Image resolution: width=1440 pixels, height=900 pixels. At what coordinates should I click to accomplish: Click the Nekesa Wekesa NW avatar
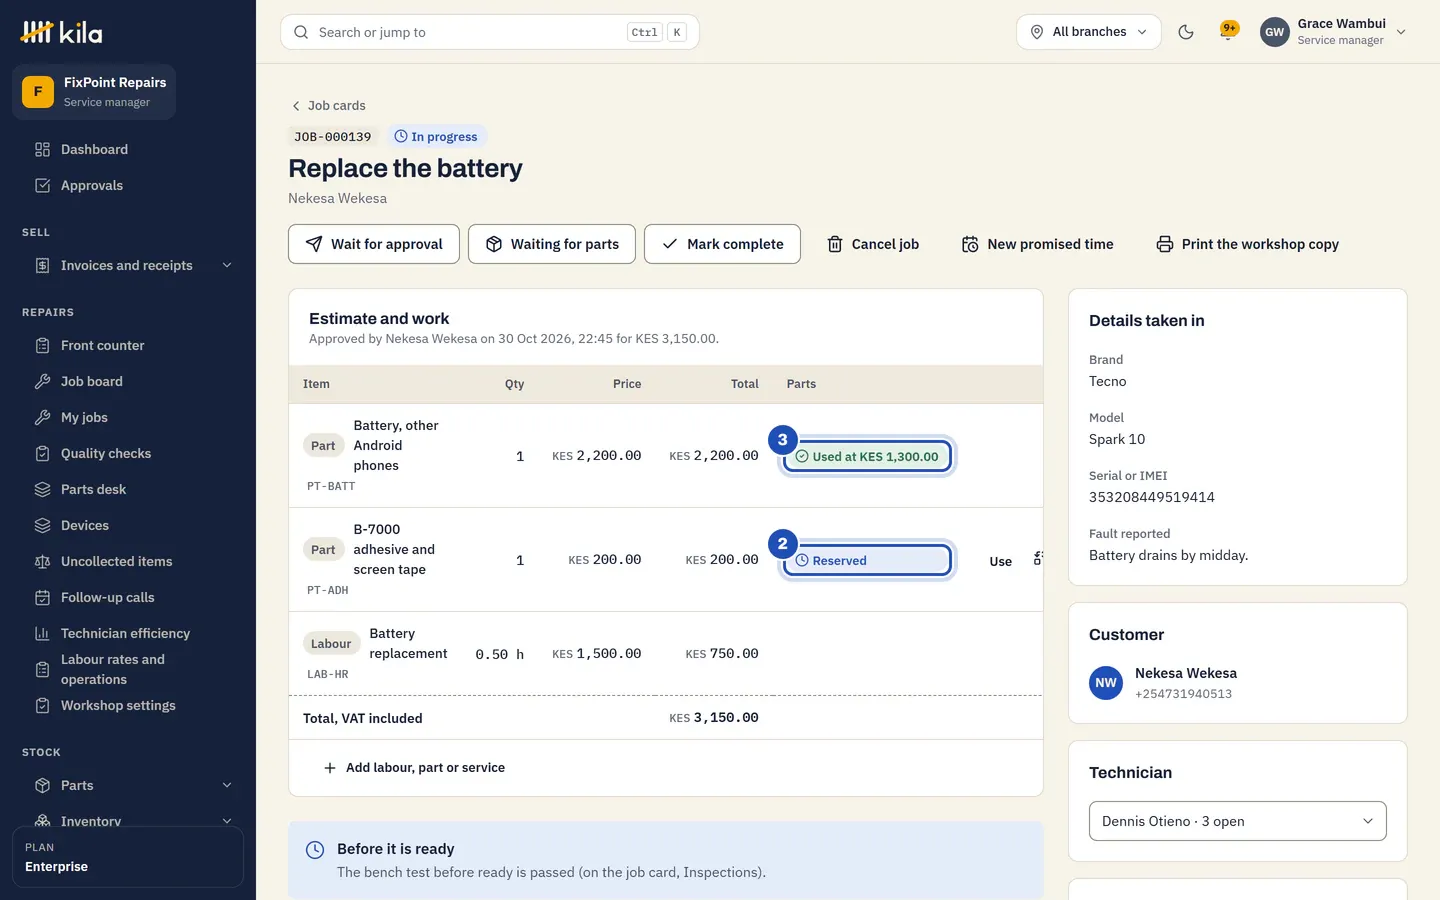click(x=1106, y=683)
